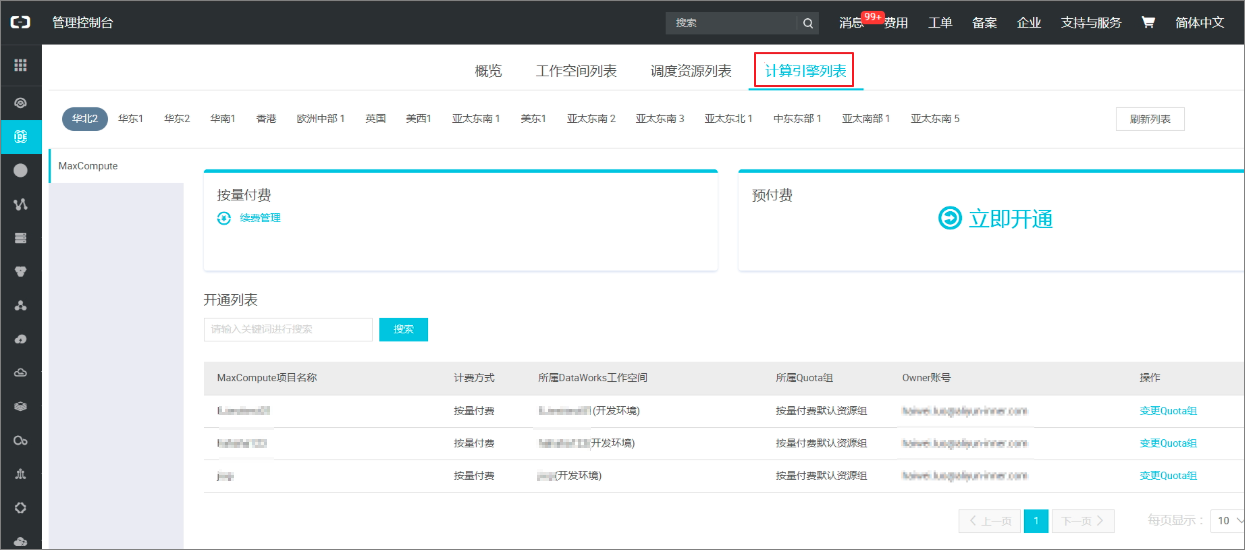Open the shopping cart icon
Image resolution: width=1245 pixels, height=550 pixels.
(1148, 22)
